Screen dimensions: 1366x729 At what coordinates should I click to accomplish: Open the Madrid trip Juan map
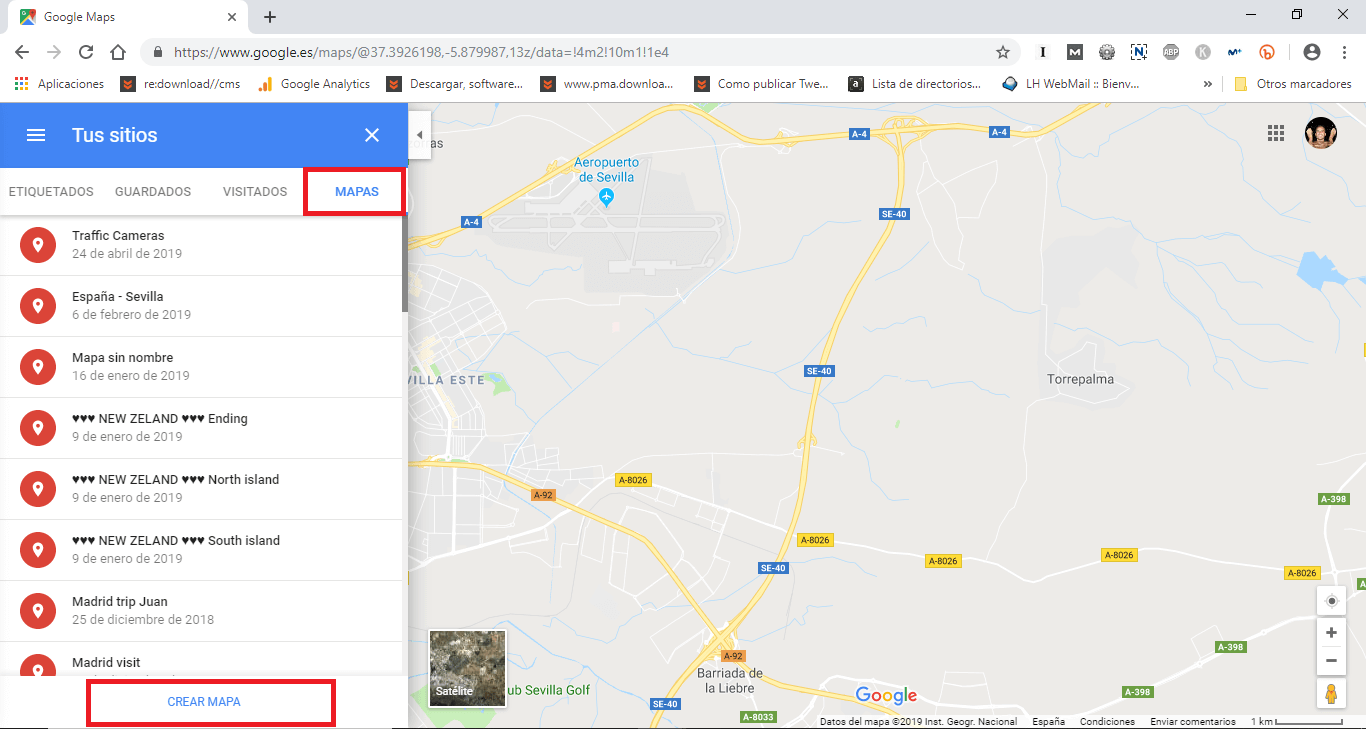click(x=201, y=611)
